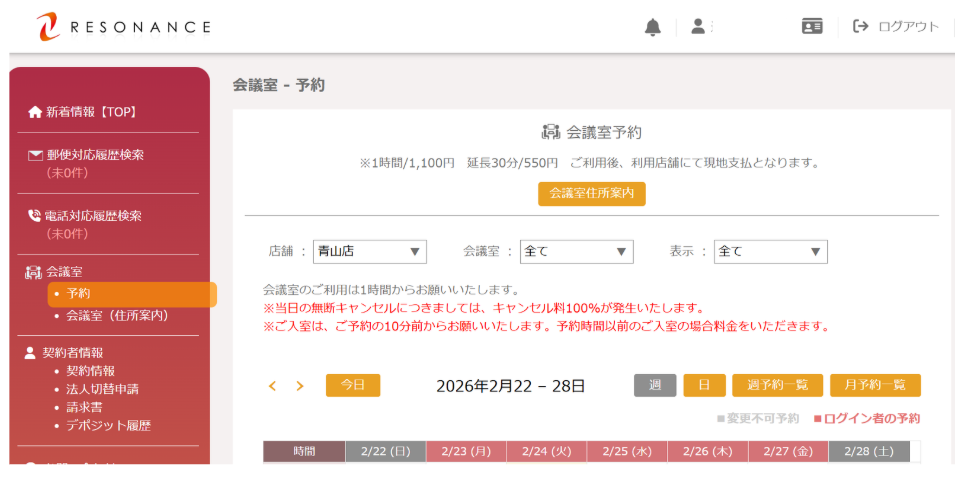The width and height of the screenshot is (955, 485).
Task: Open 契約情報 submenu link
Action: (90, 371)
